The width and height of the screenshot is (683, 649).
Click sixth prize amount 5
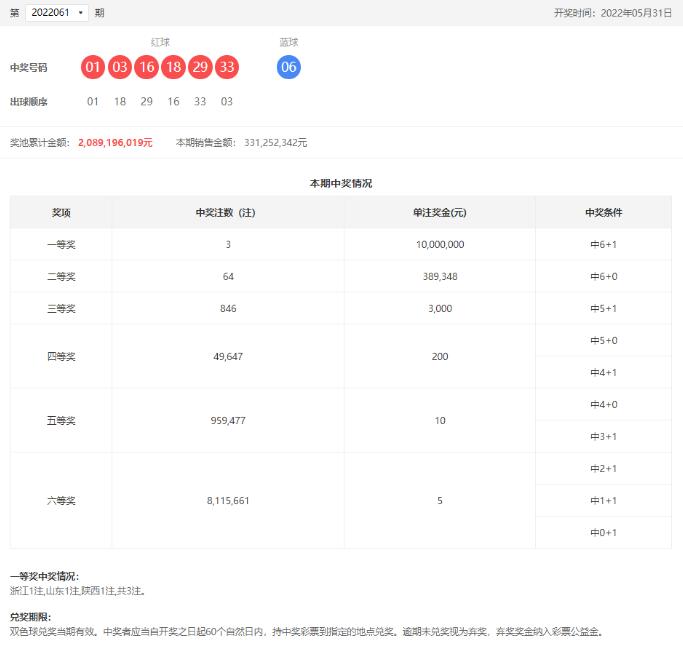coord(440,501)
